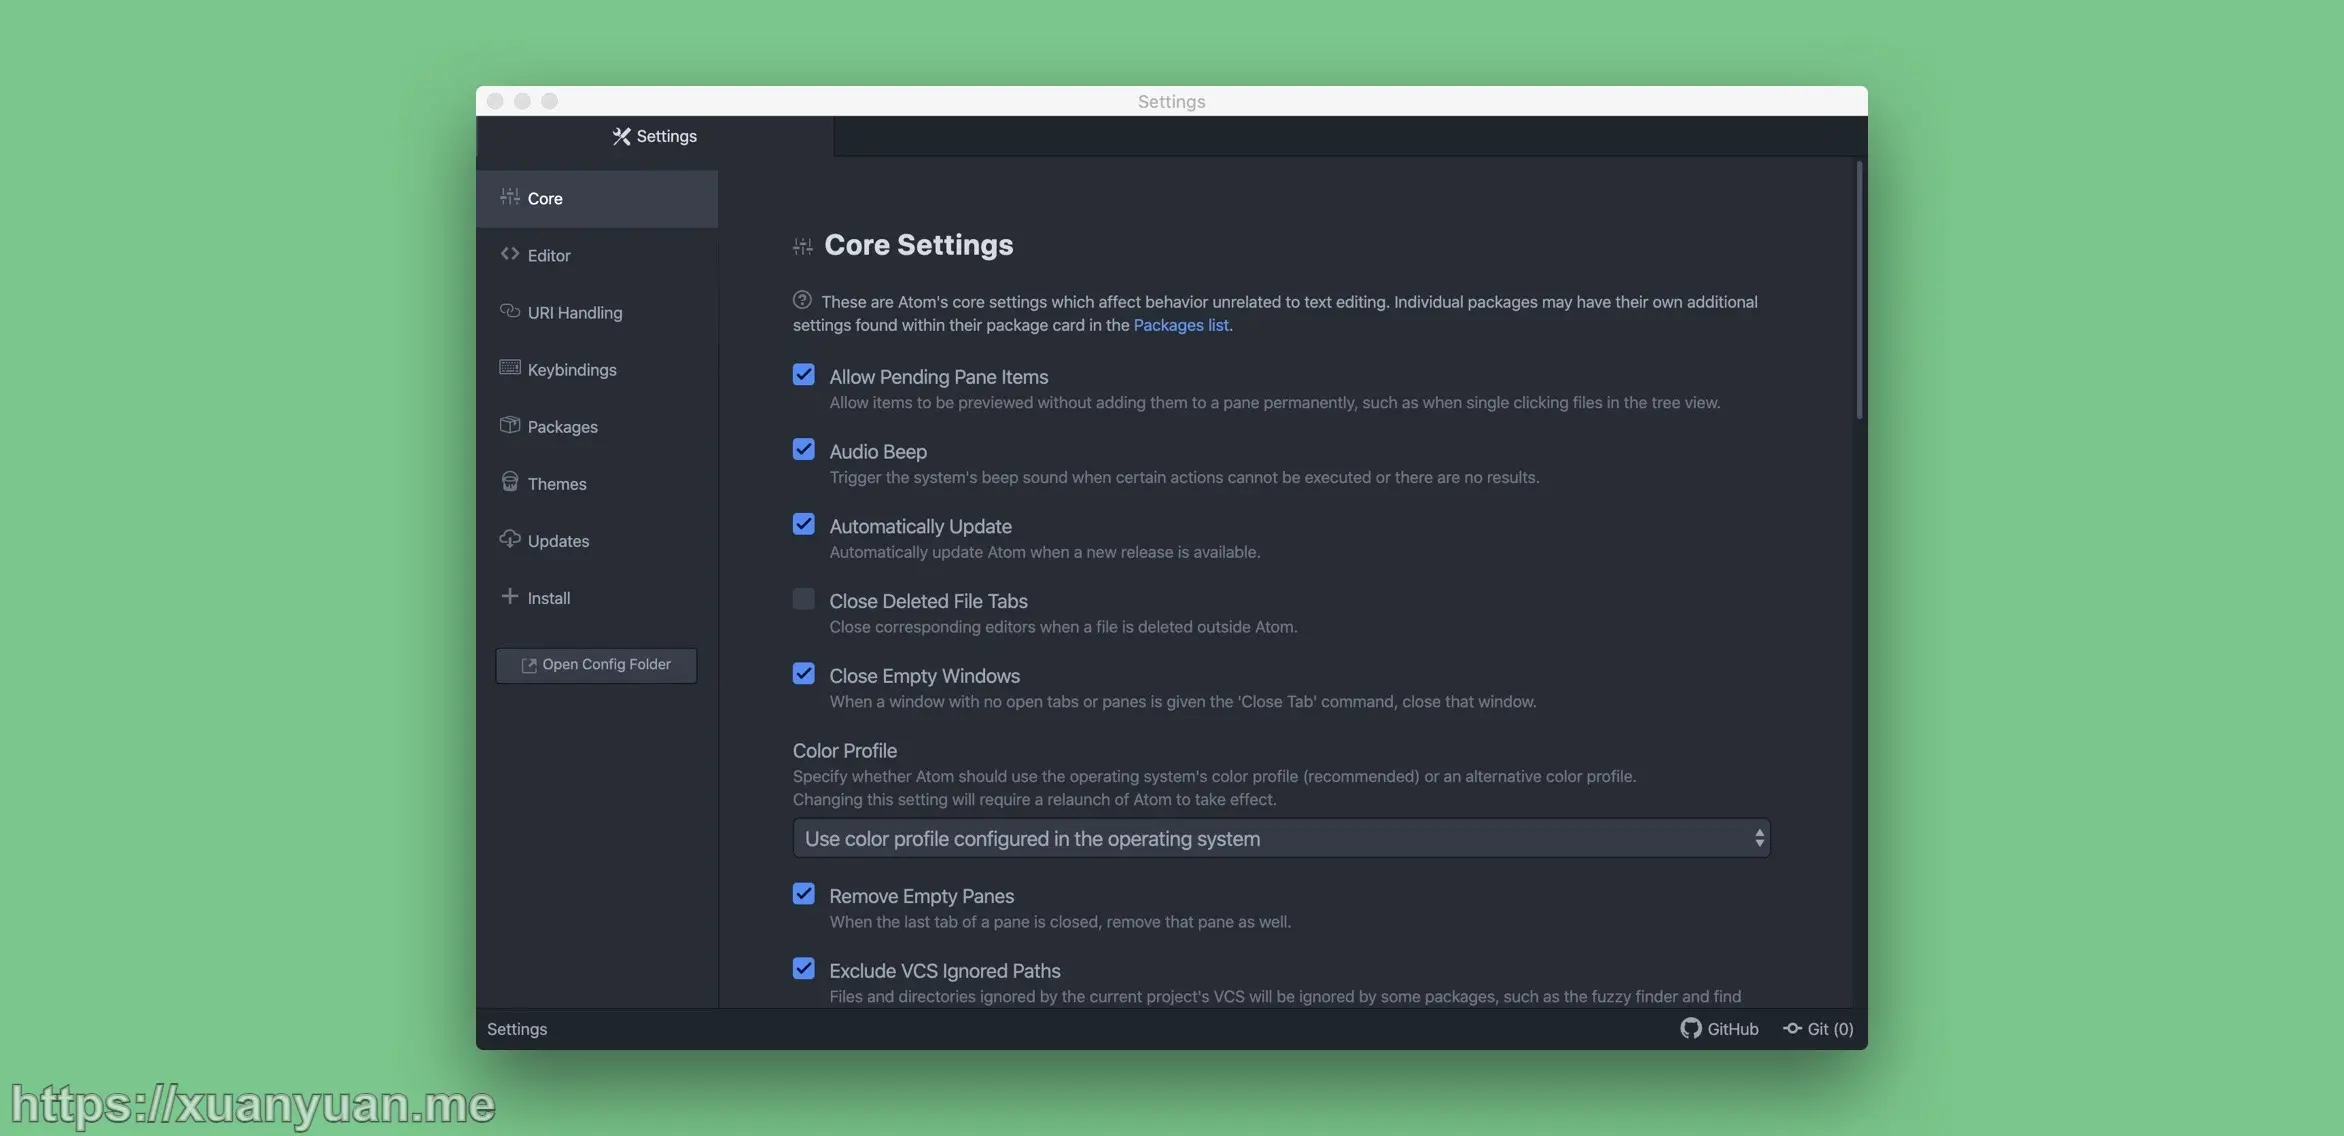2344x1136 pixels.
Task: Click the Themes paint bucket icon
Action: click(x=510, y=482)
